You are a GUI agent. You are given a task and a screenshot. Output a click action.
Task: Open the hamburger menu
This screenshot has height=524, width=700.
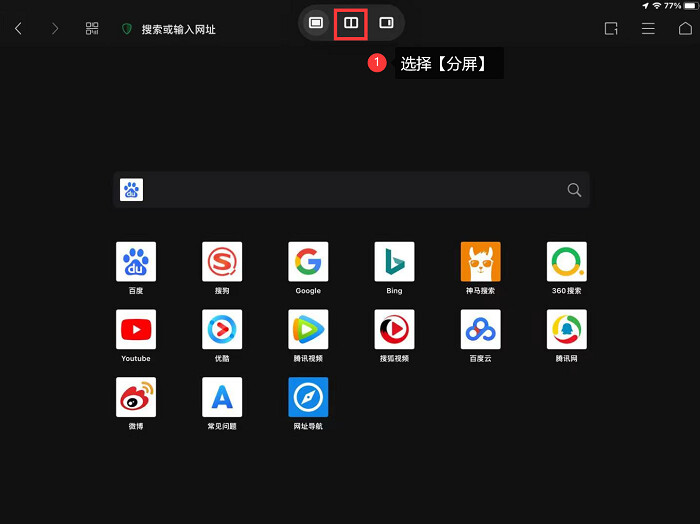click(648, 29)
